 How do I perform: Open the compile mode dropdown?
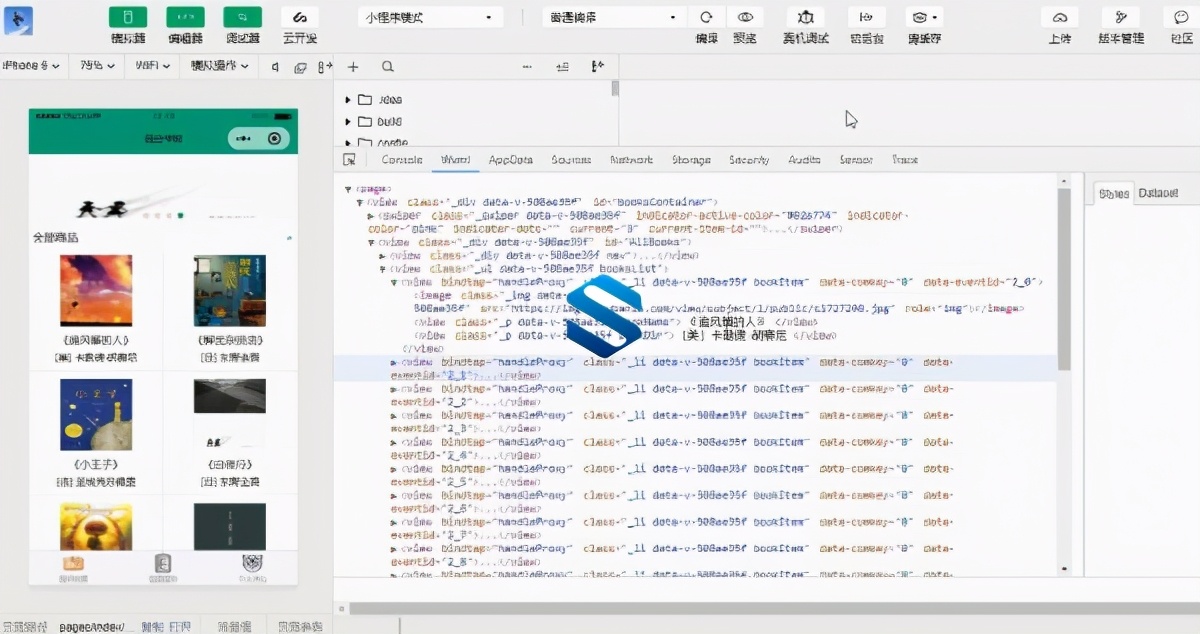coord(614,18)
